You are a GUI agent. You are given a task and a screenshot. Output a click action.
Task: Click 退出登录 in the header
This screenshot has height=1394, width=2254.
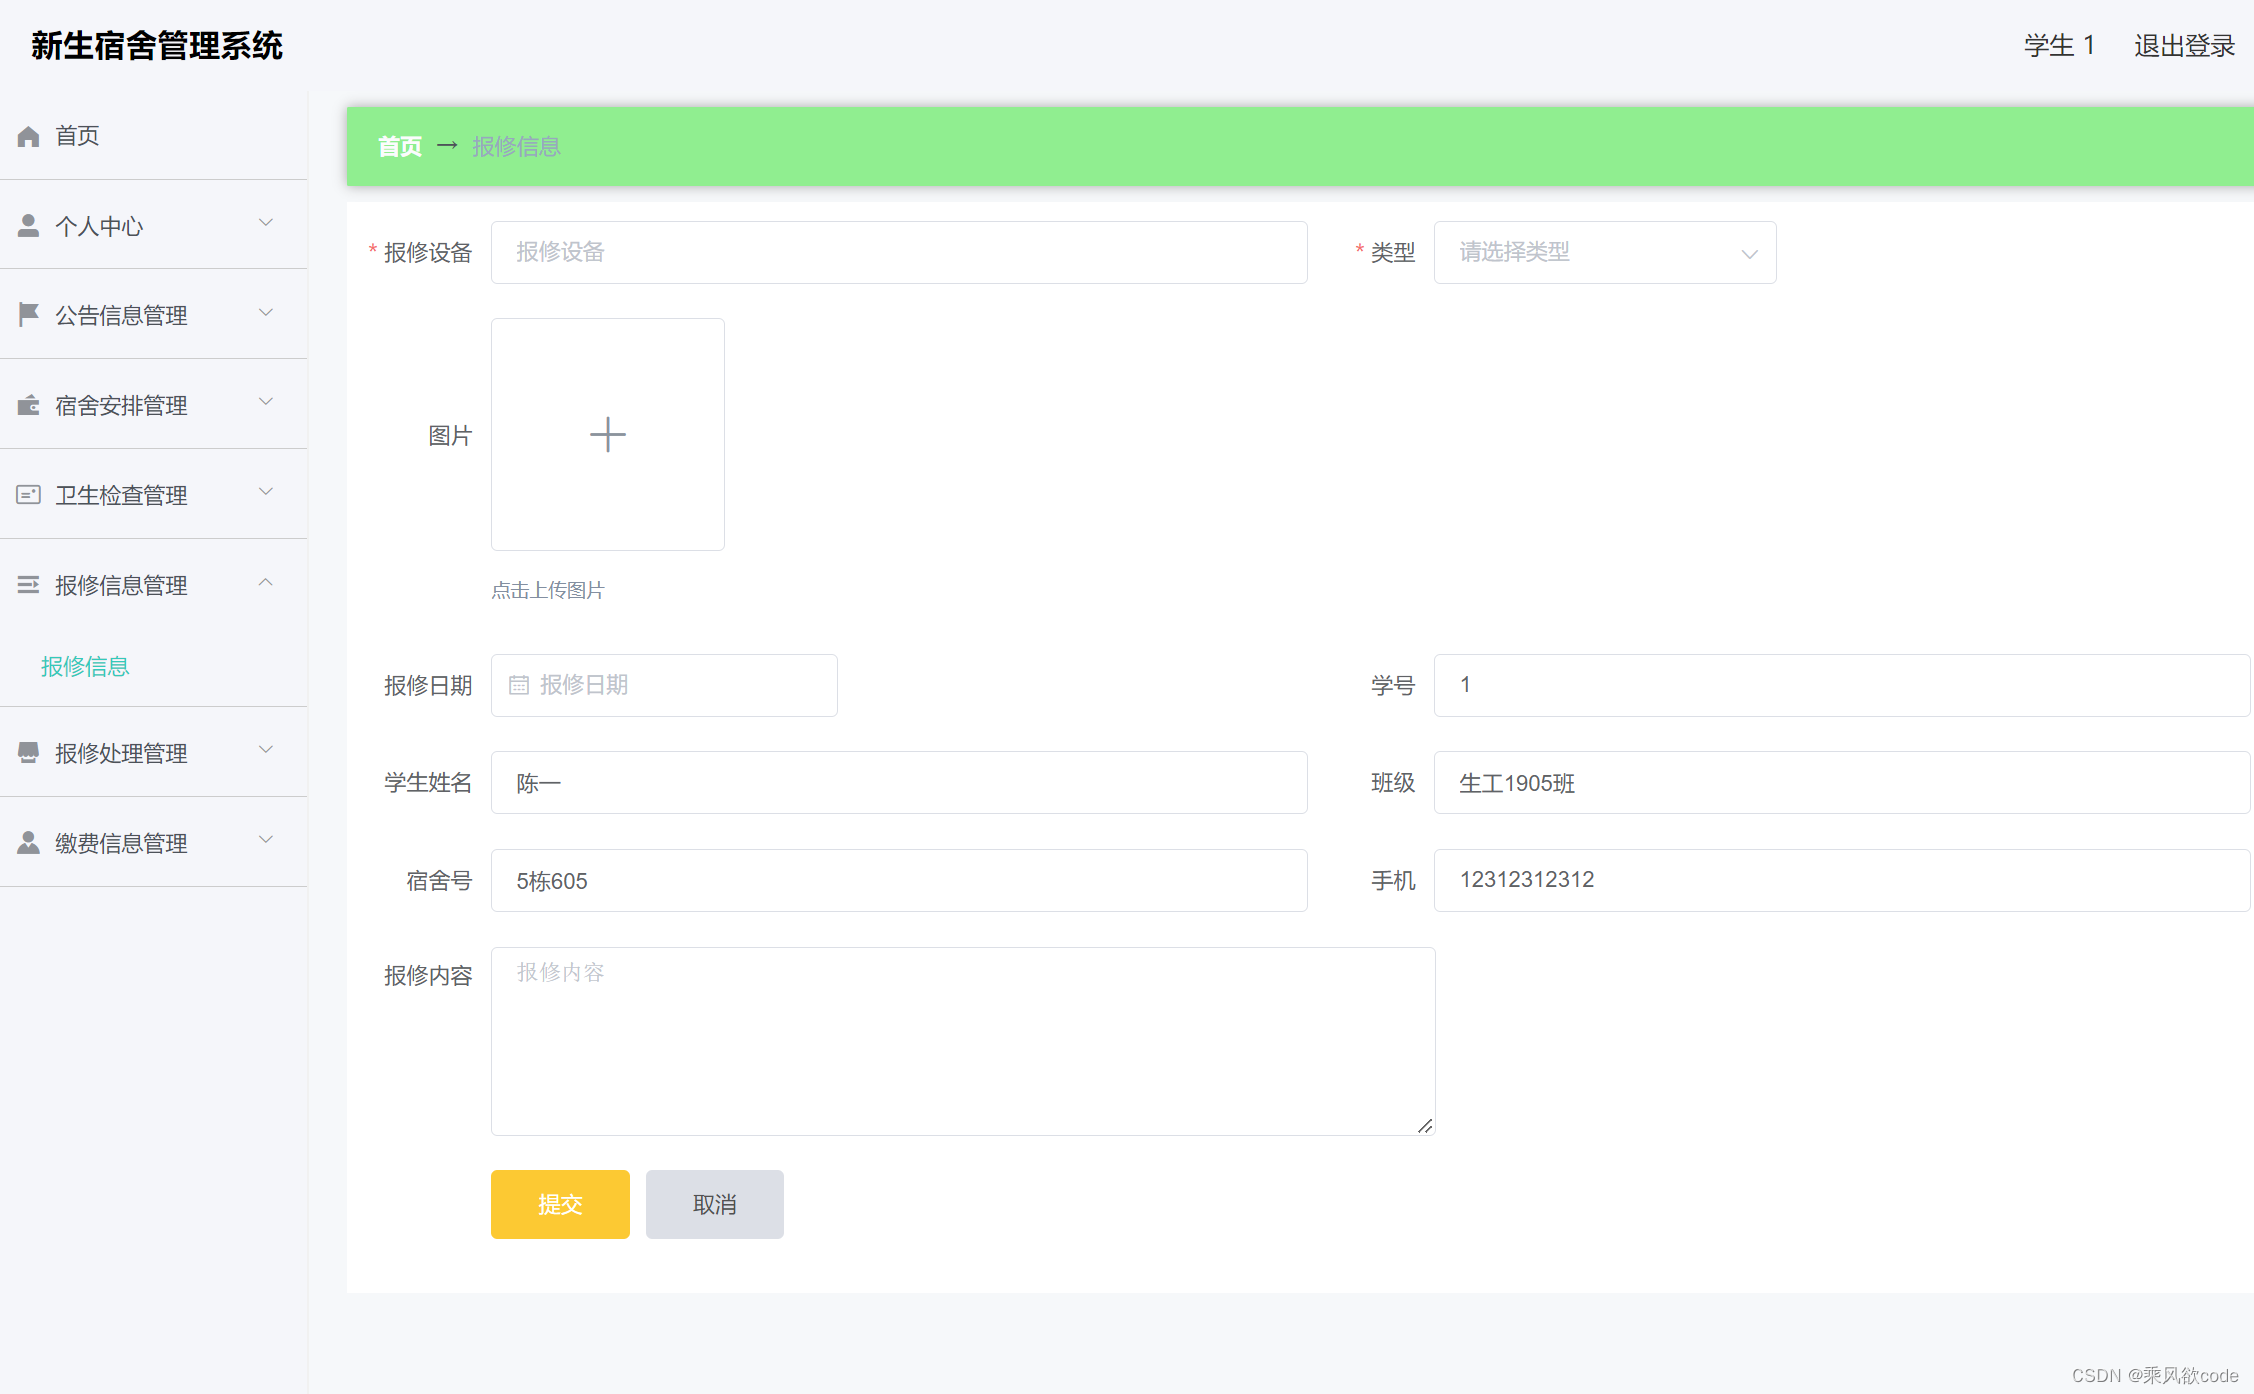[x=2183, y=46]
